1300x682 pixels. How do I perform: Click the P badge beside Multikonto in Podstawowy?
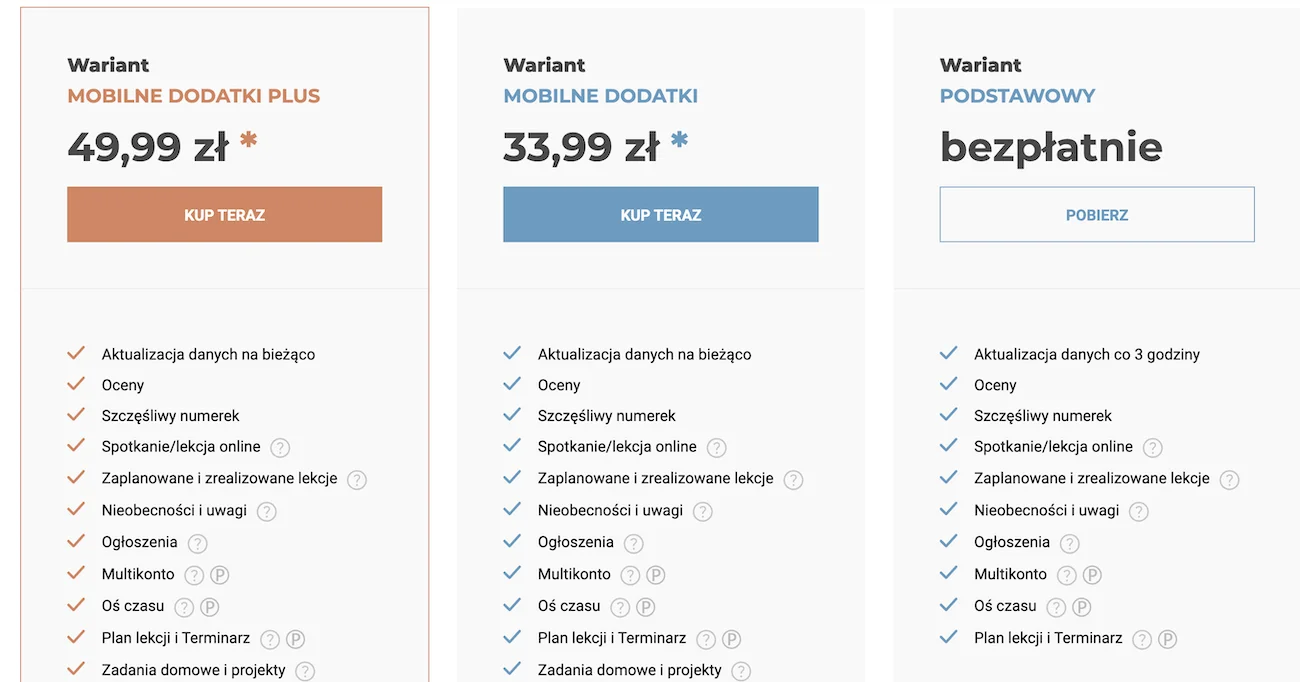pyautogui.click(x=1092, y=575)
